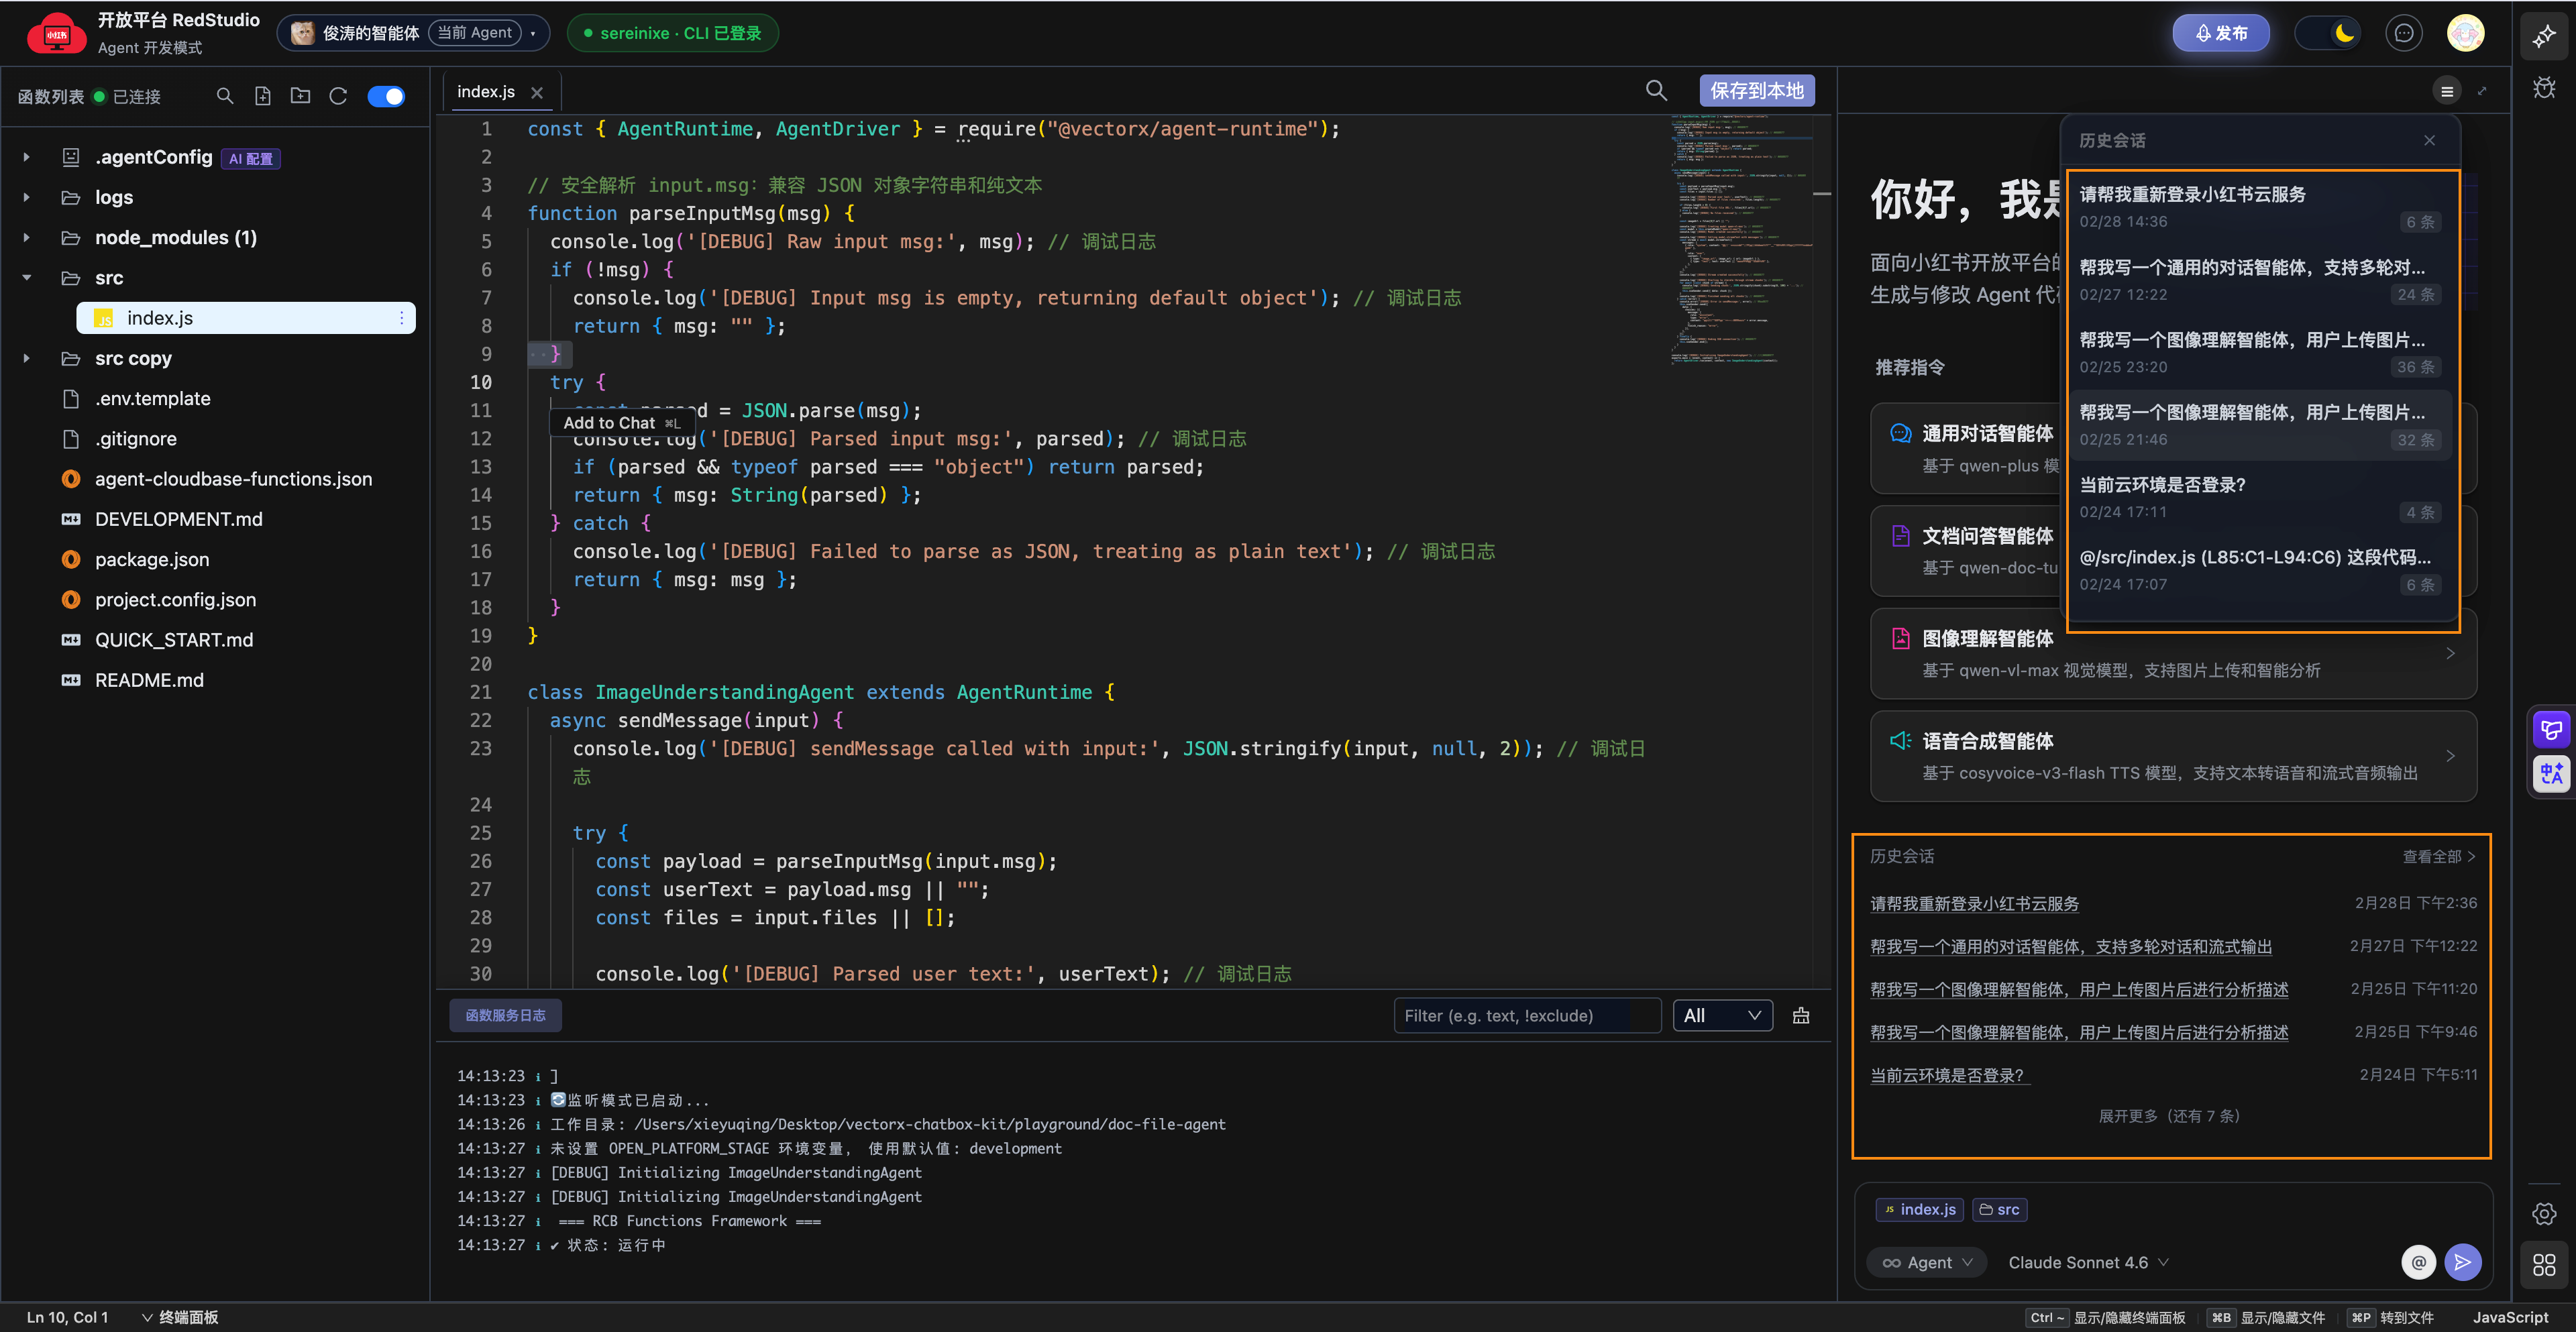2576x1332 pixels.
Task: Expand the chat panel with the arrows icon
Action: click(x=2482, y=91)
